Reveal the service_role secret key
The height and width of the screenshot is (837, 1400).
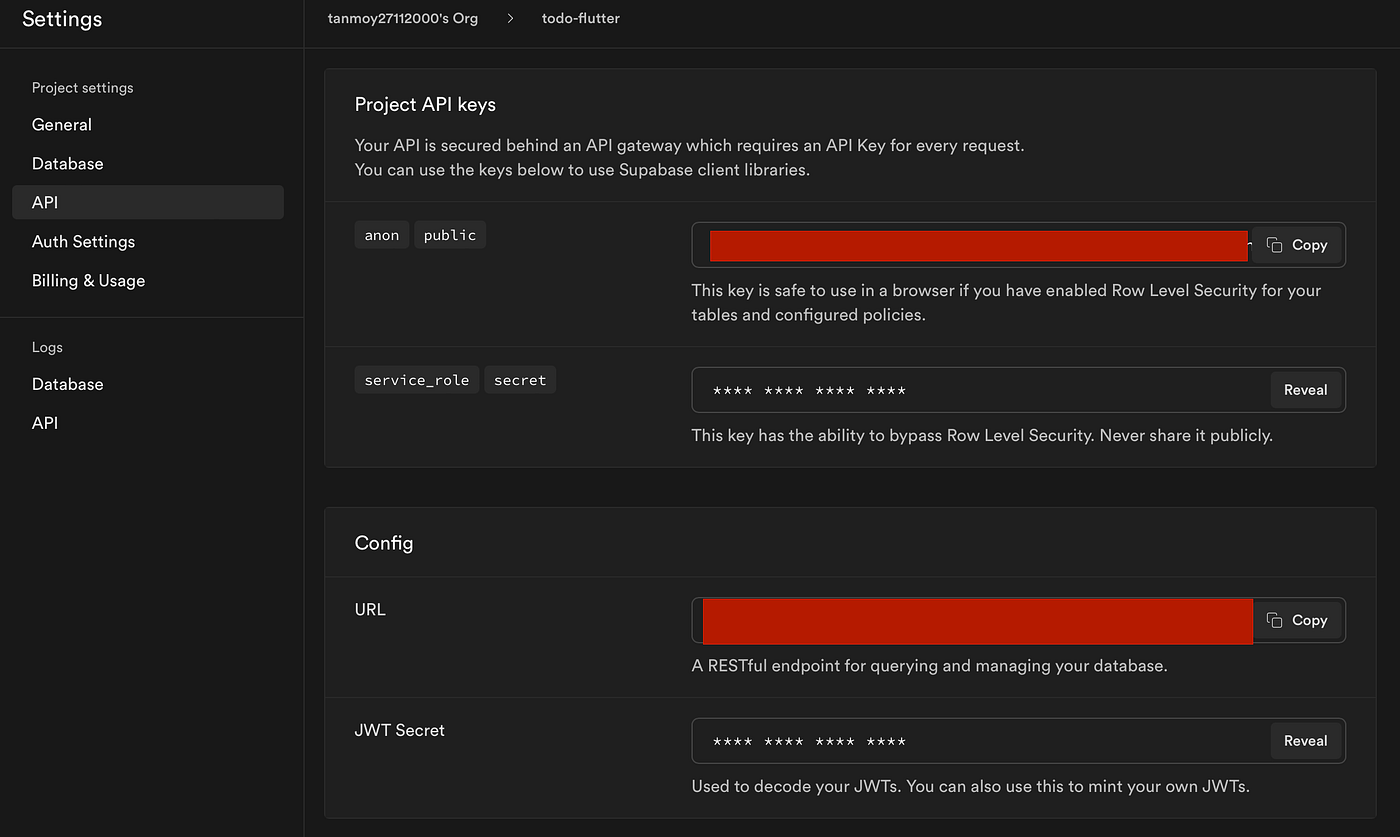1305,390
